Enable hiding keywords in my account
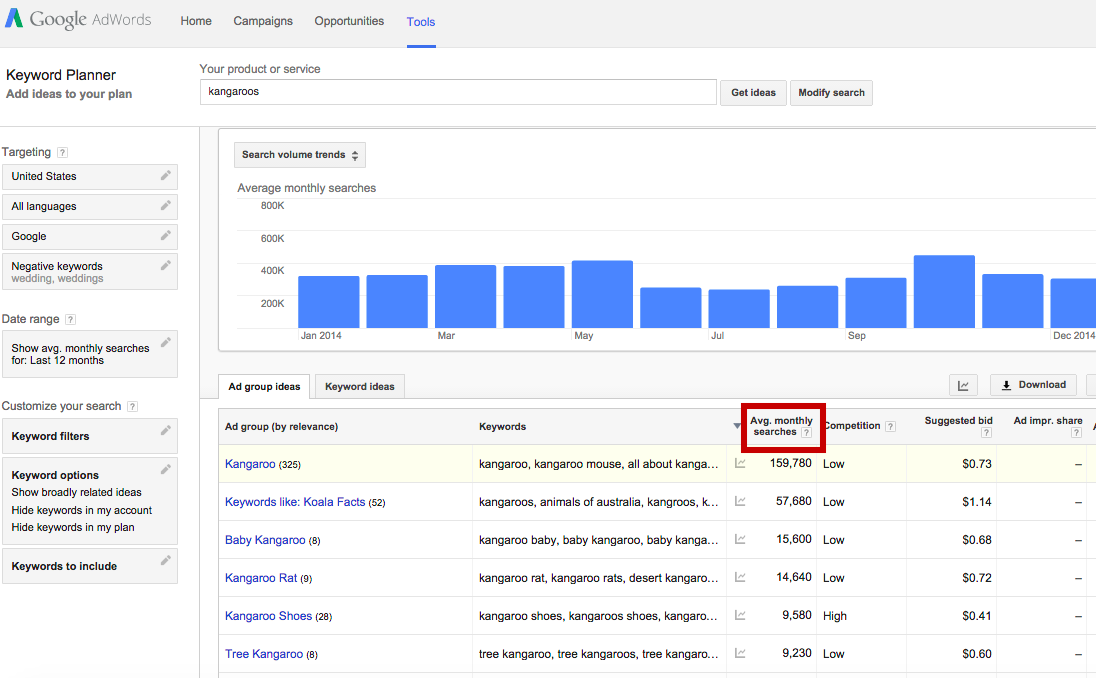The width and height of the screenshot is (1096, 678). tap(81, 510)
